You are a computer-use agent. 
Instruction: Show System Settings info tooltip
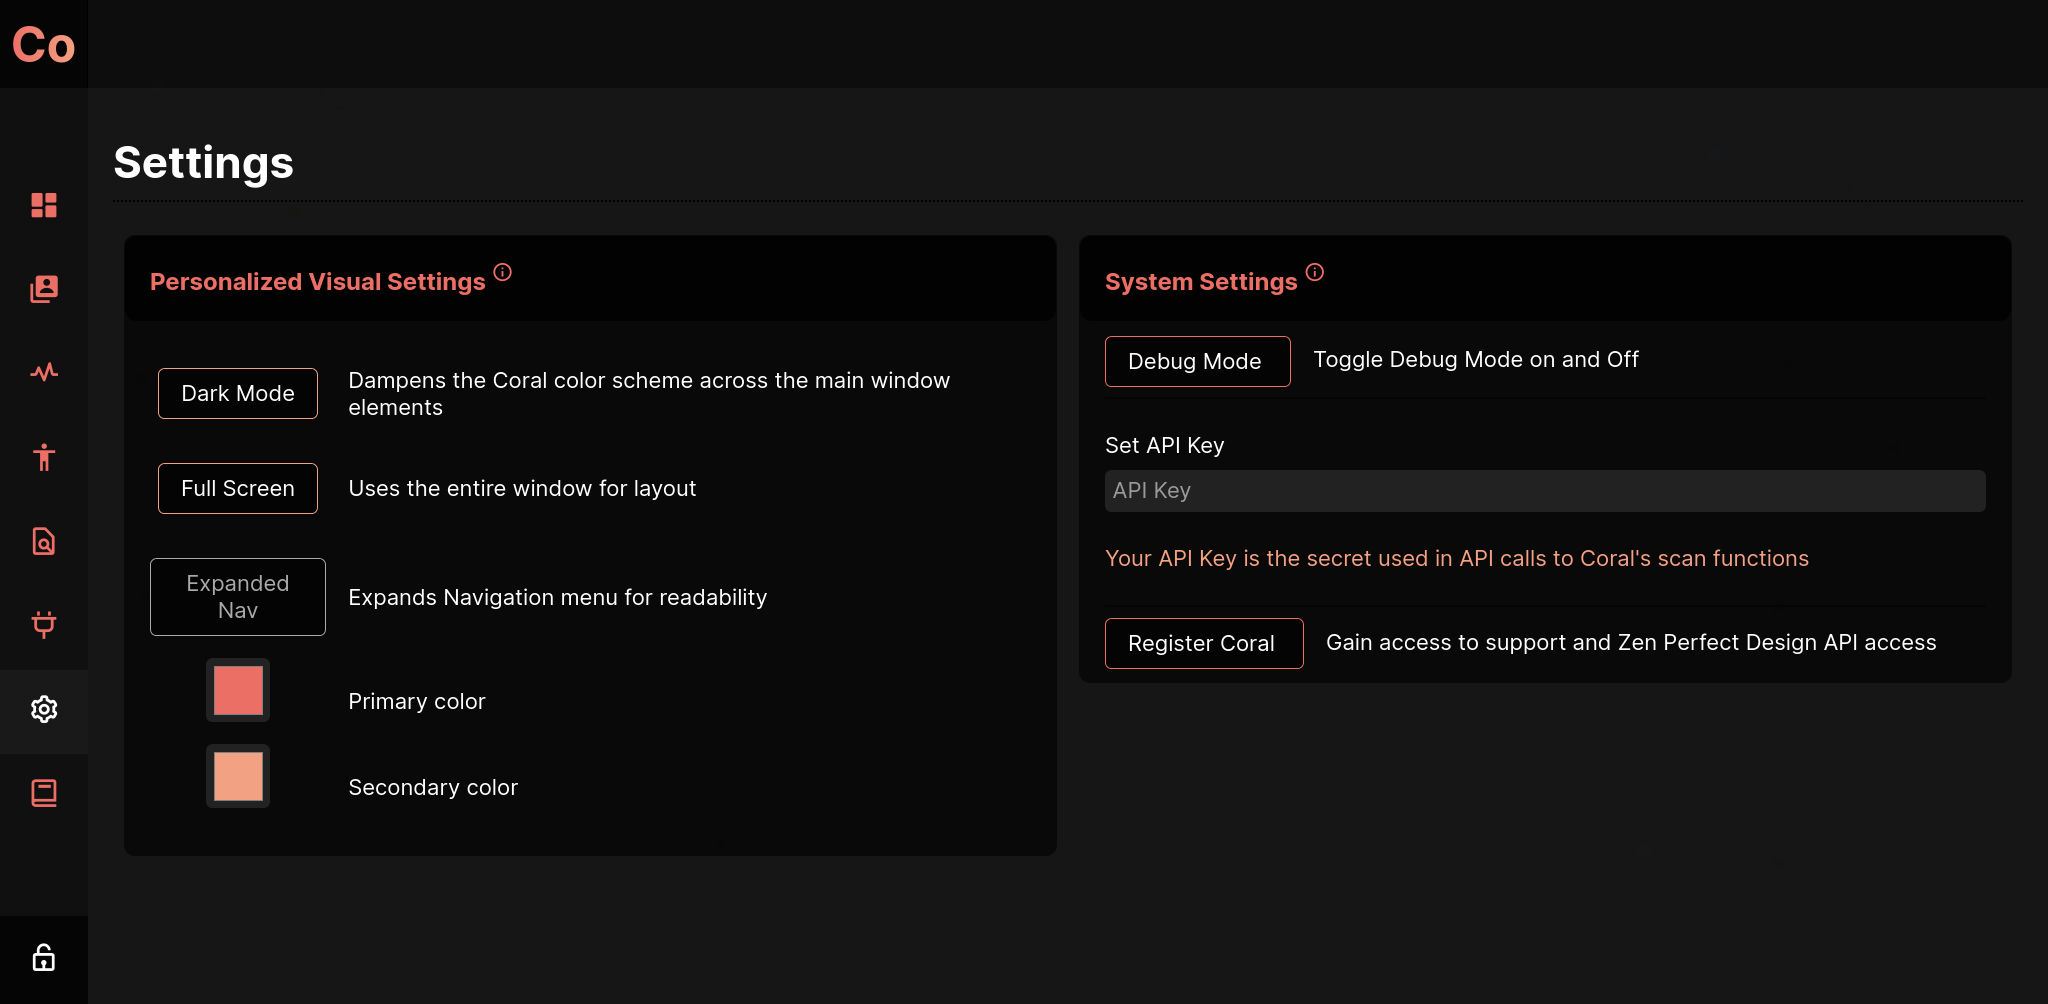coord(1315,271)
